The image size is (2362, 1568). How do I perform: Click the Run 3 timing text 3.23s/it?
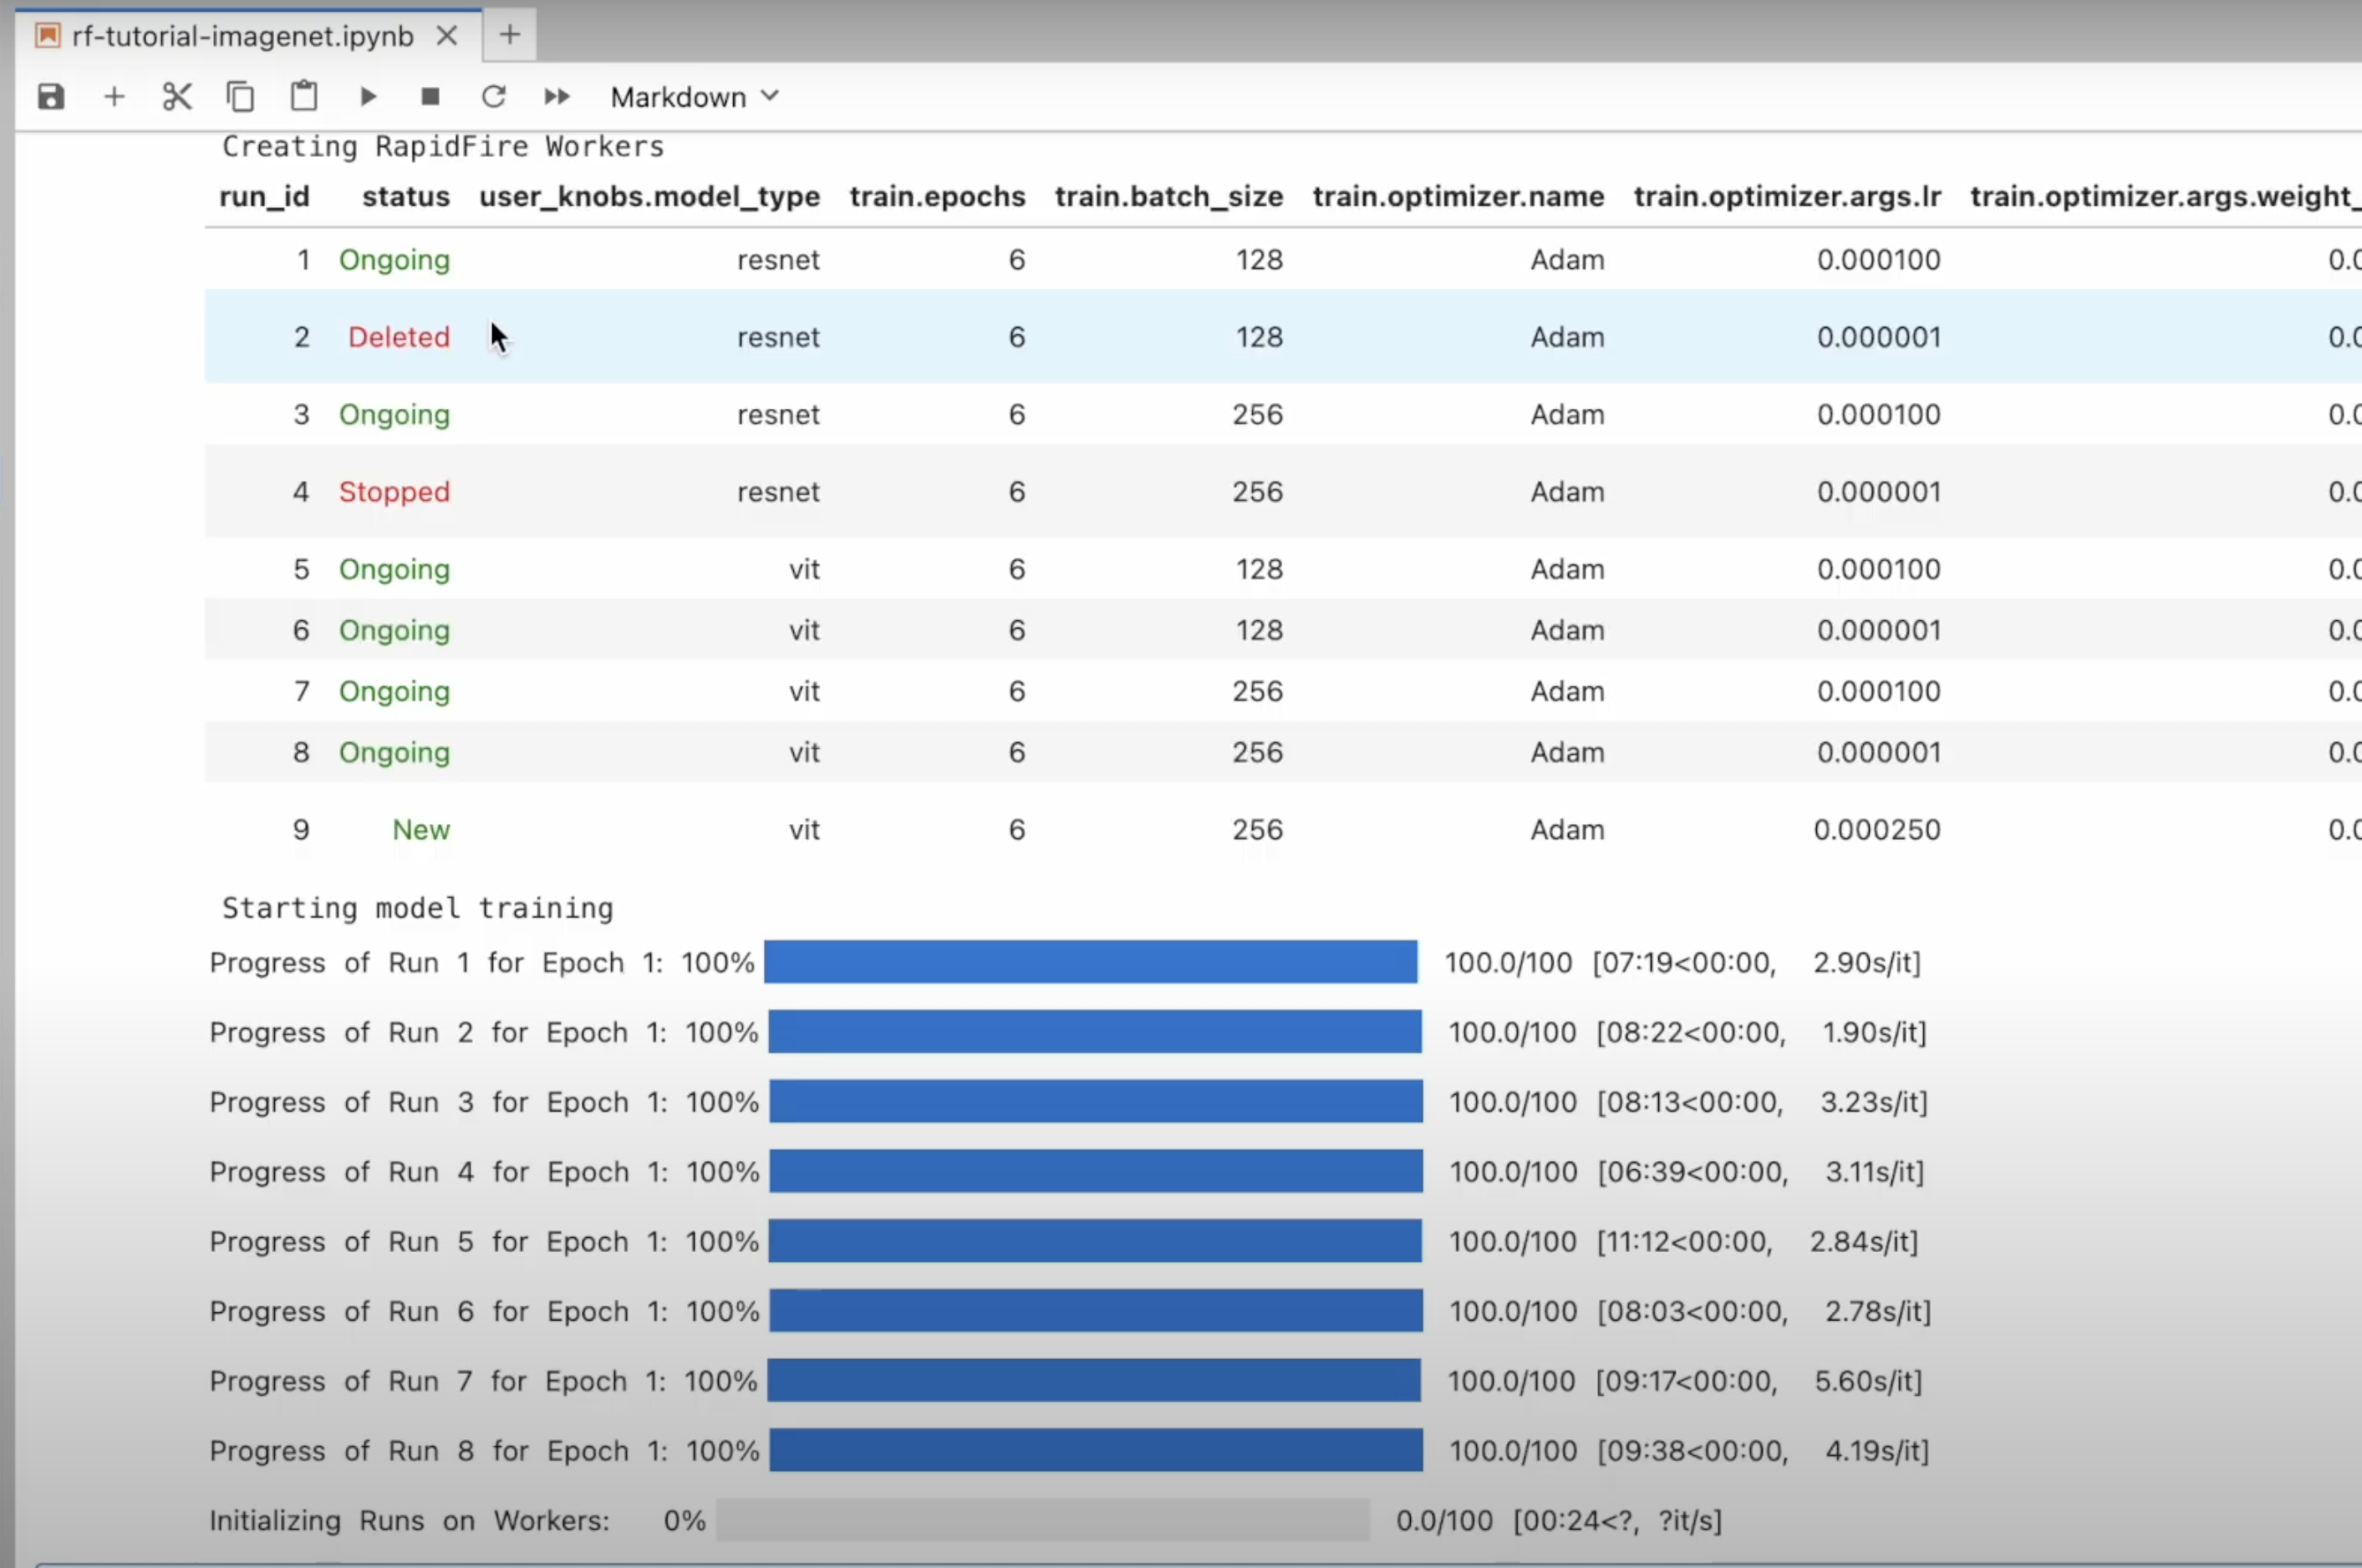pos(1873,1102)
